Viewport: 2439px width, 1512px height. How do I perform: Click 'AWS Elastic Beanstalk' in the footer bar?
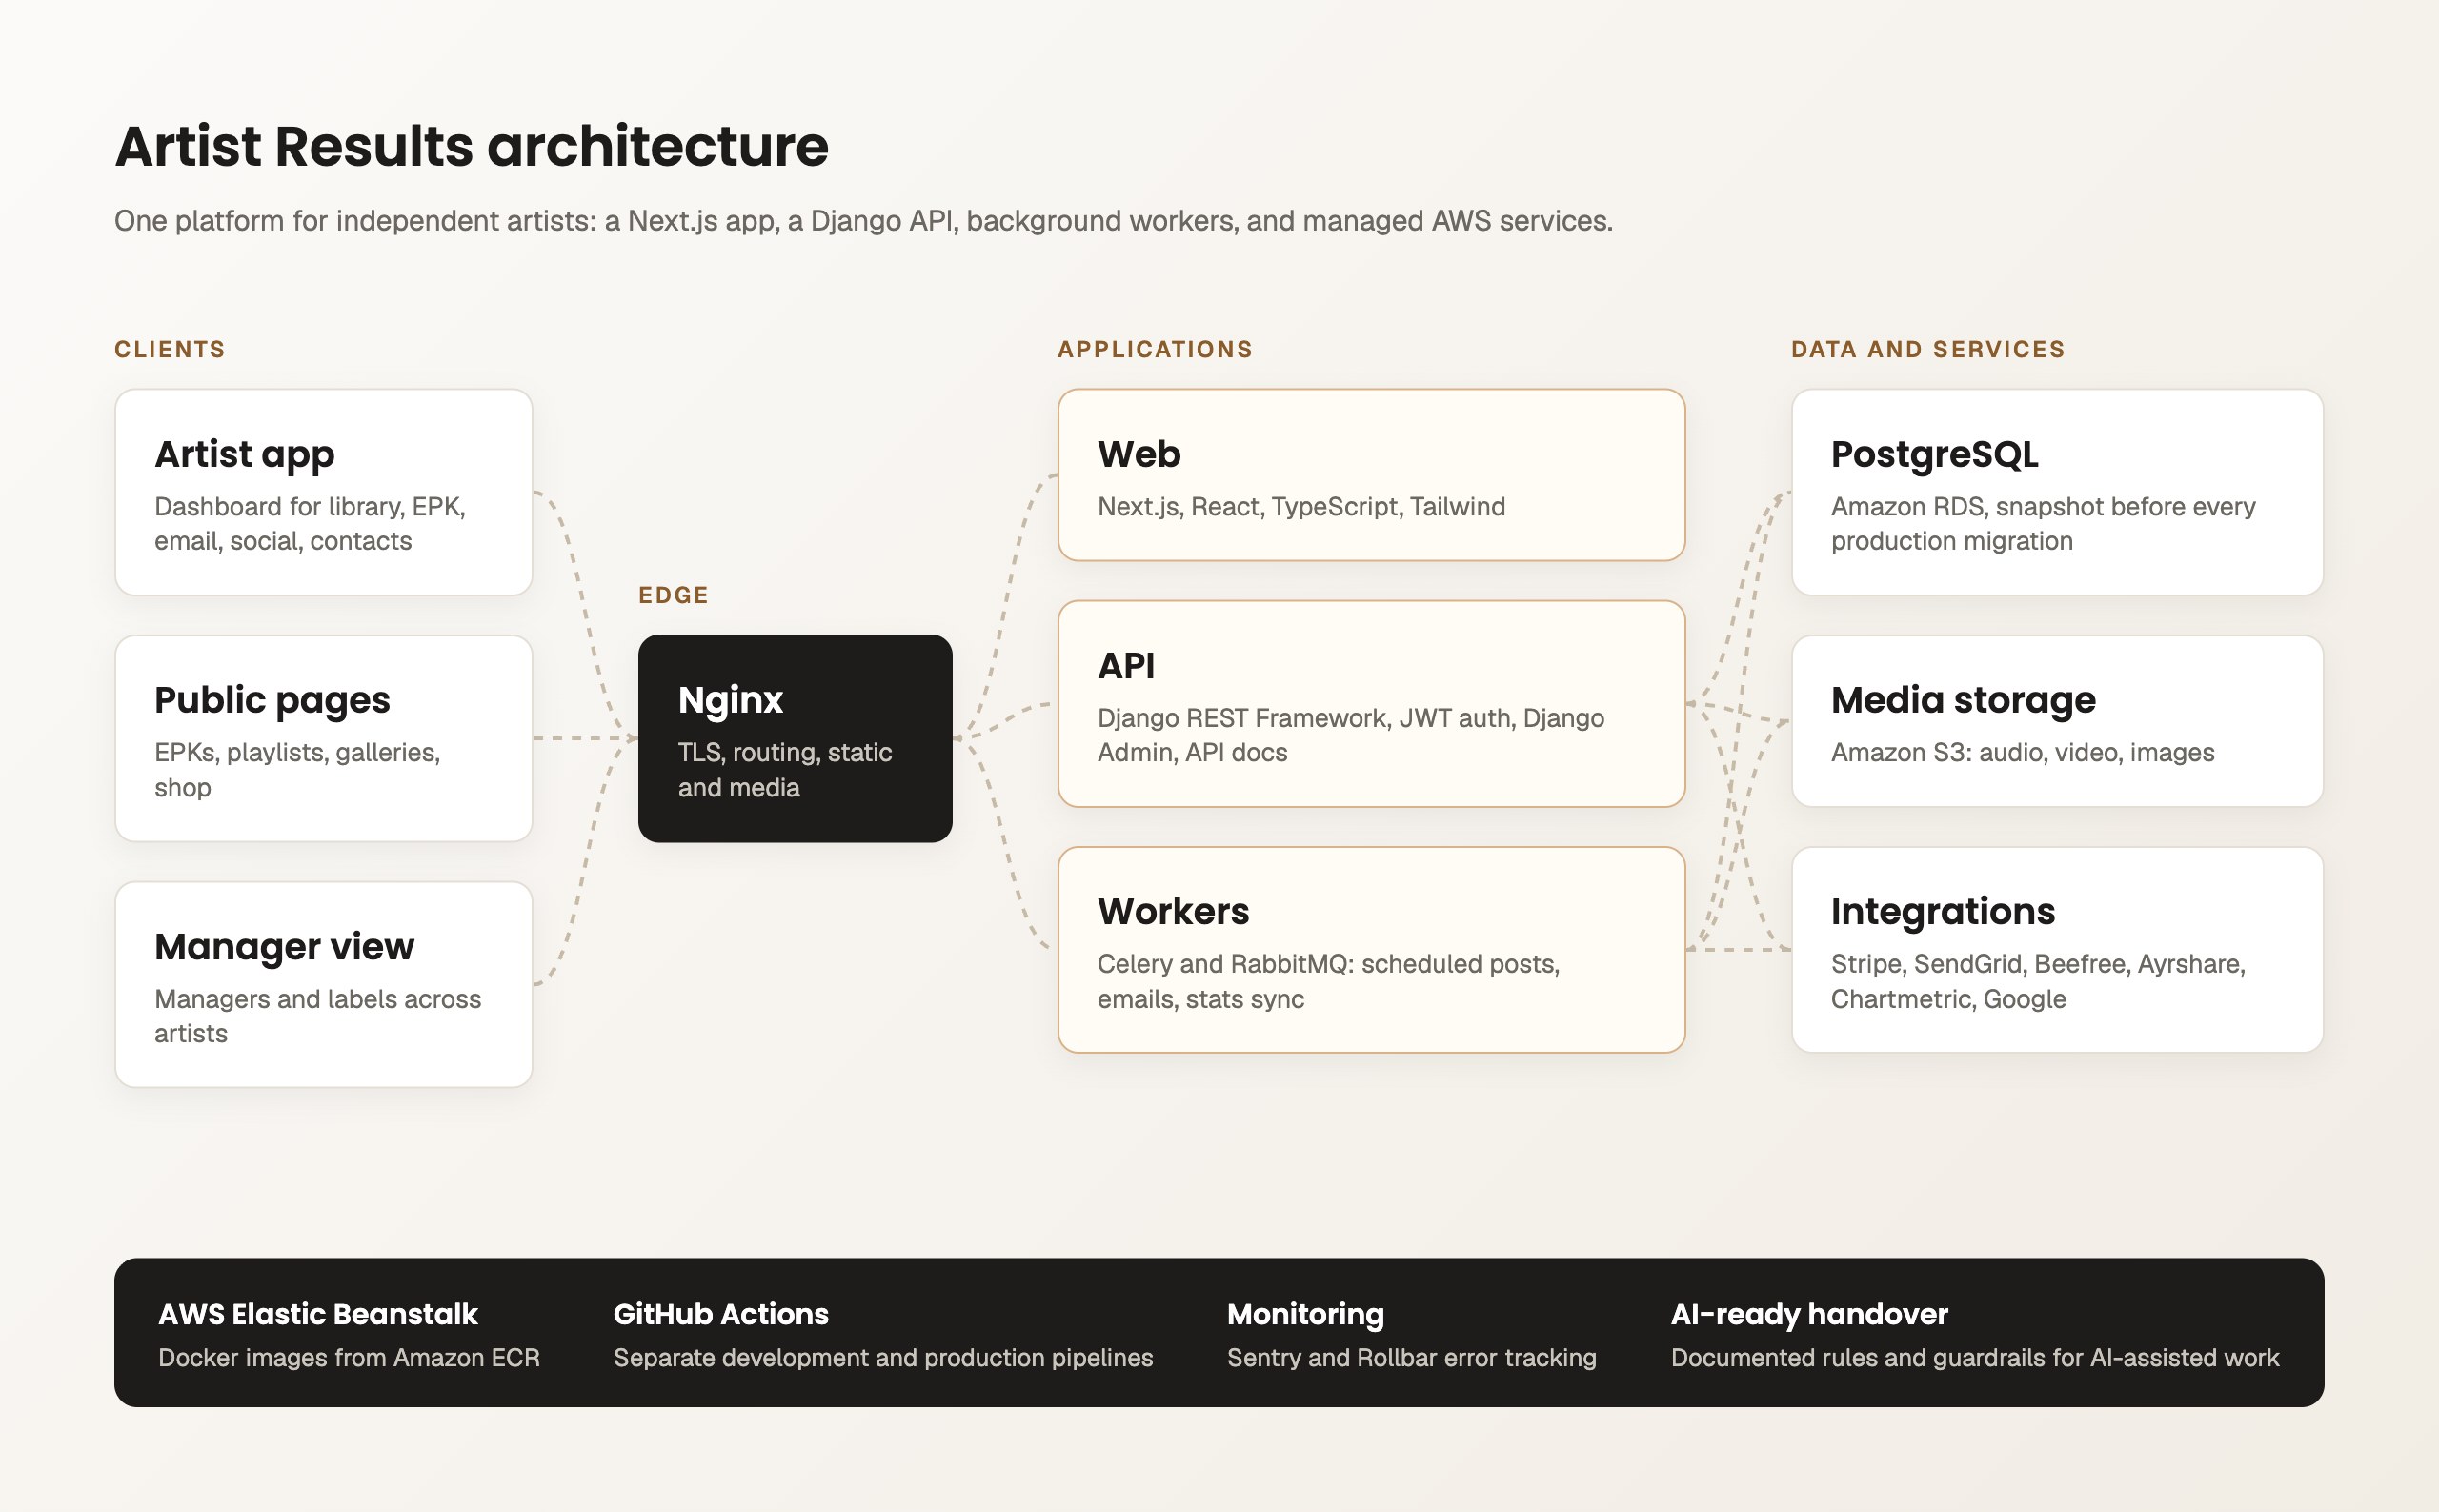318,1313
